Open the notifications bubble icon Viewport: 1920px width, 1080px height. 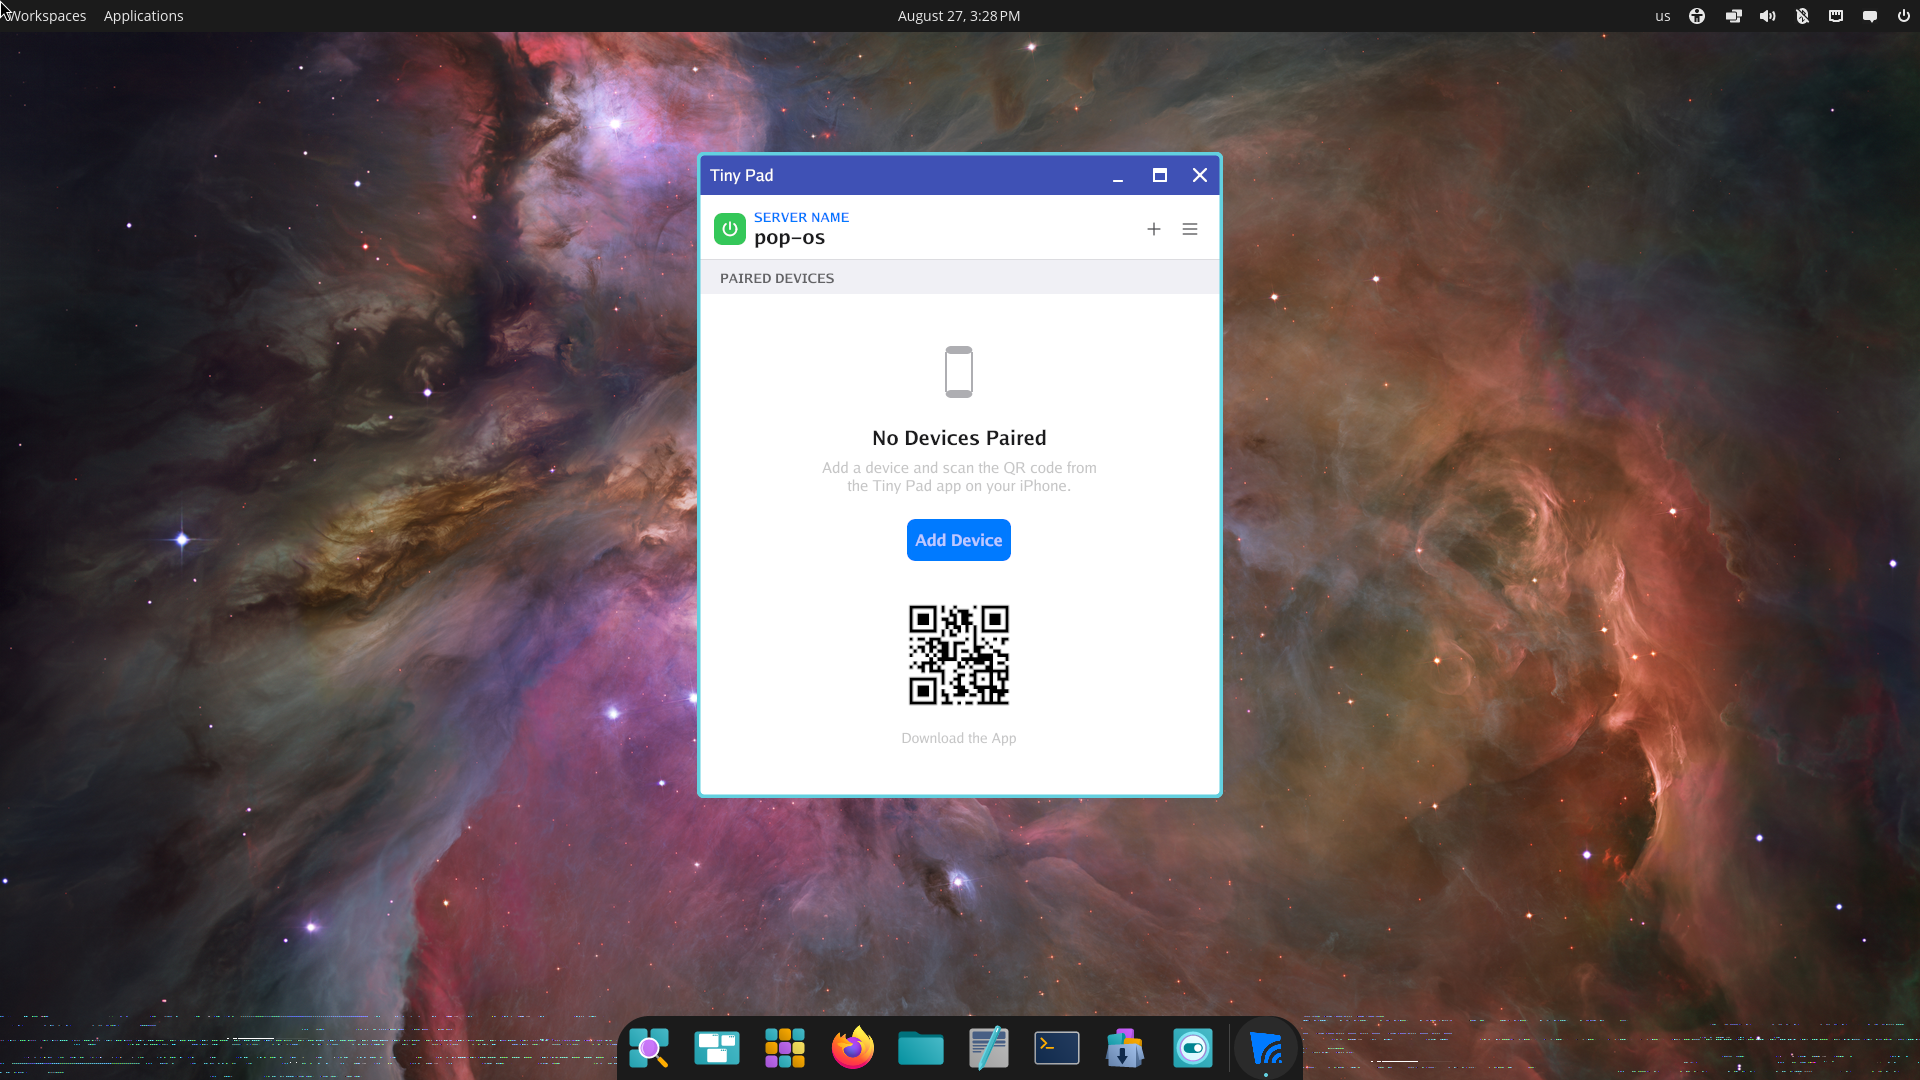pyautogui.click(x=1870, y=16)
